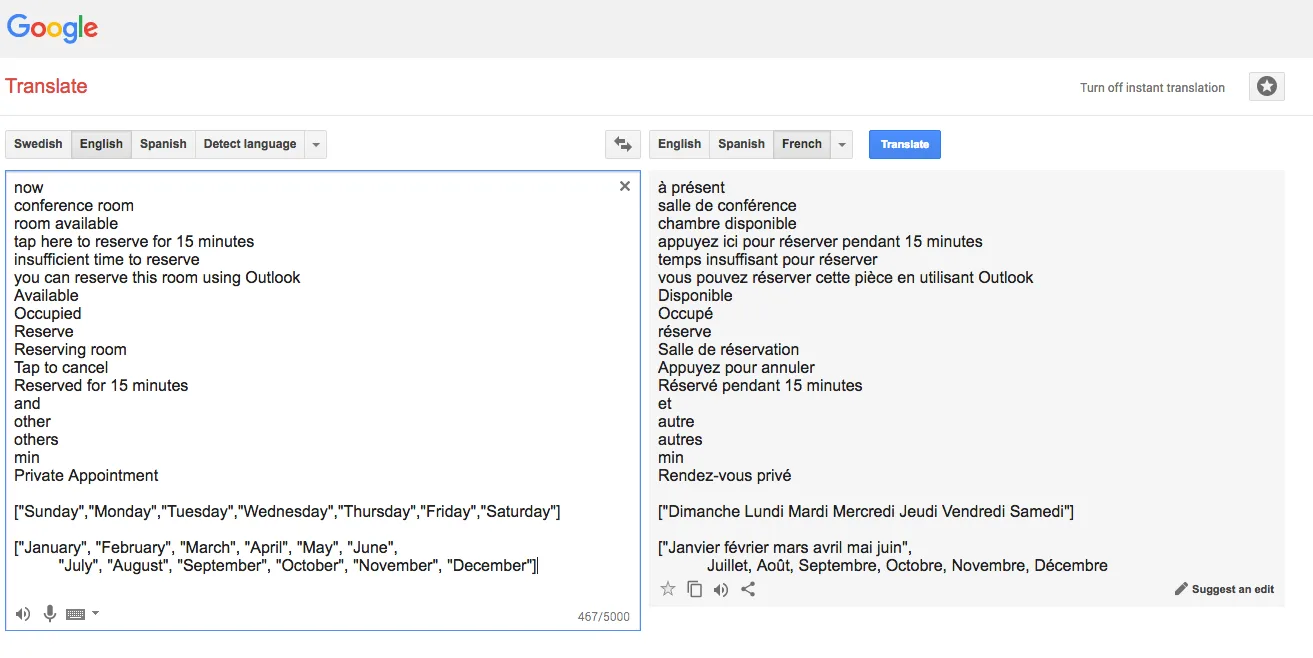Select English as source language
This screenshot has width=1313, height=658.
tap(101, 144)
